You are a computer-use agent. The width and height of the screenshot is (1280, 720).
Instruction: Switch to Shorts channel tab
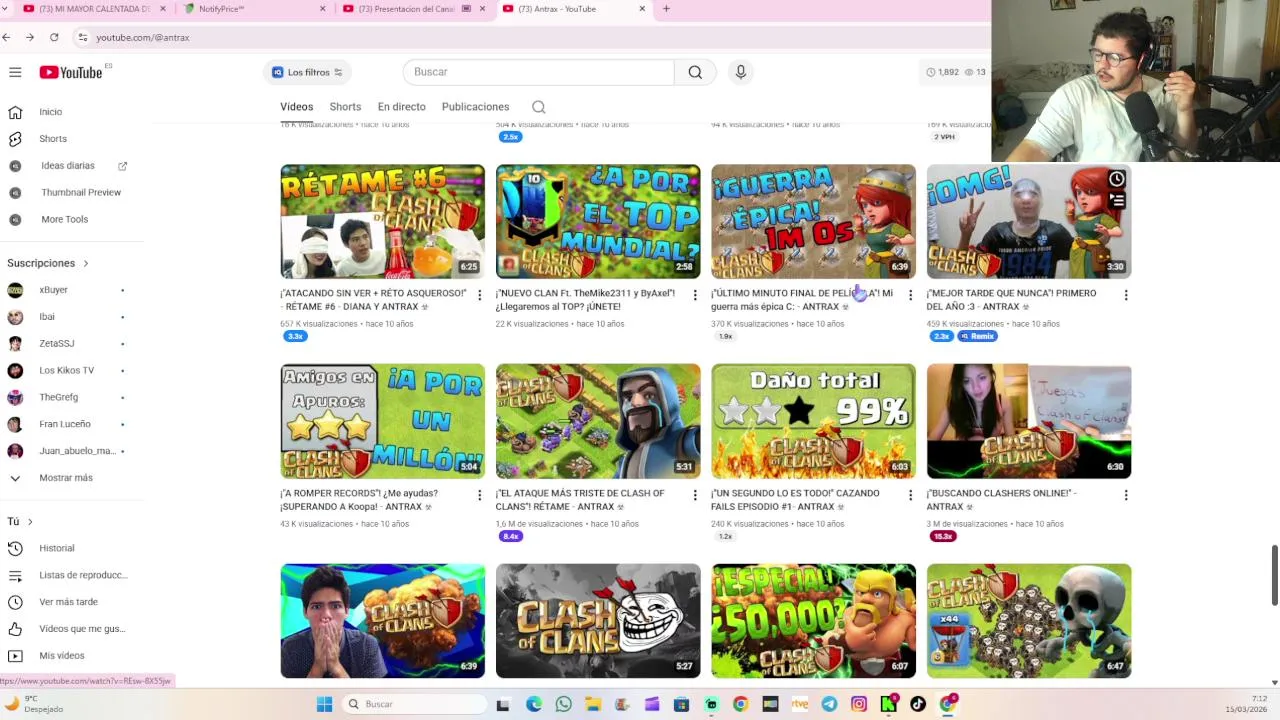tap(345, 107)
